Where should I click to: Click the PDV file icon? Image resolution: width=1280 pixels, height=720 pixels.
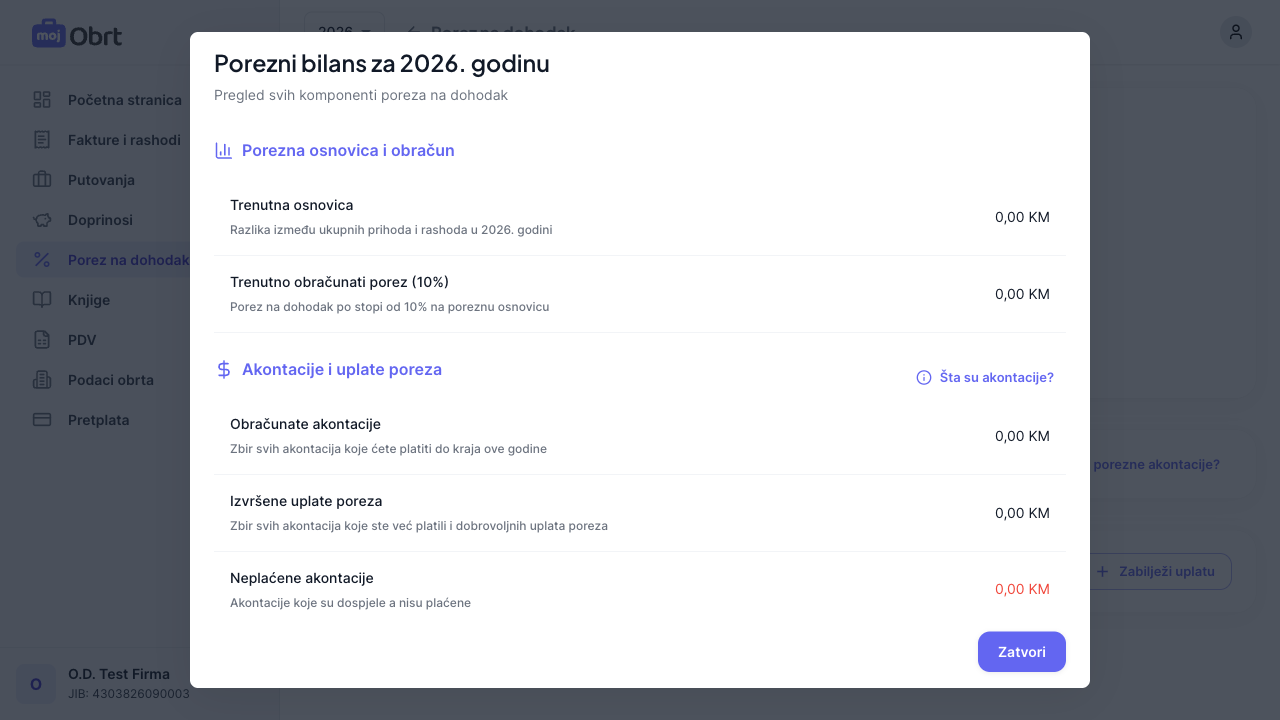(42, 340)
